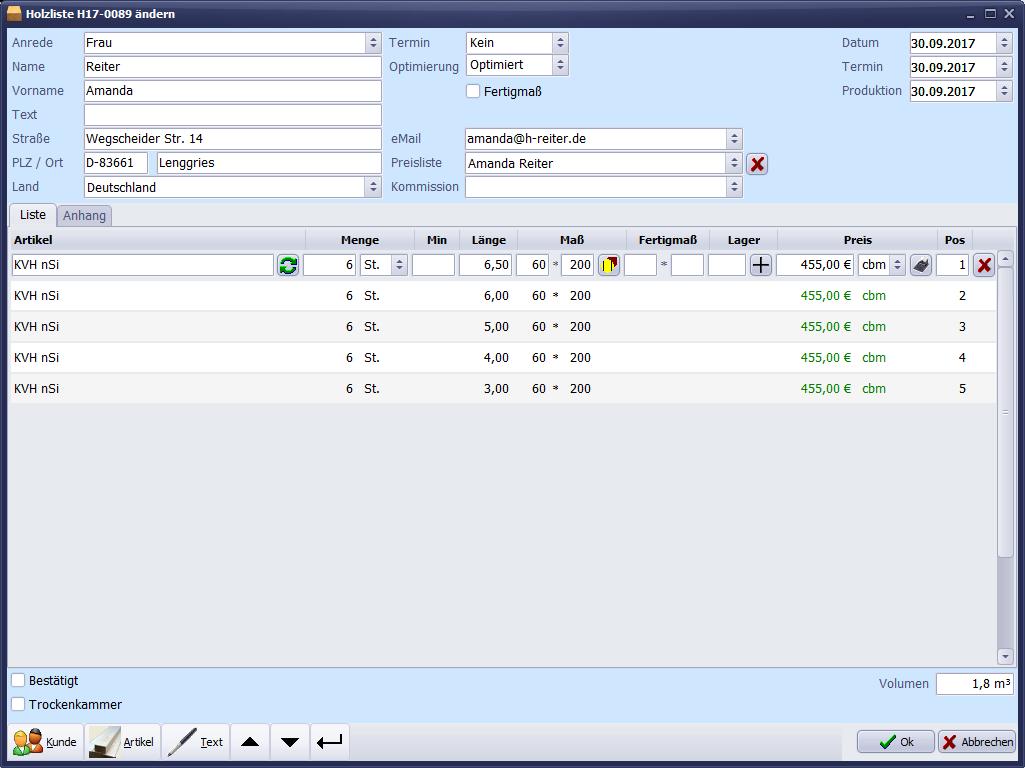The image size is (1025, 768).
Task: Click the Länge column header
Action: click(x=488, y=240)
